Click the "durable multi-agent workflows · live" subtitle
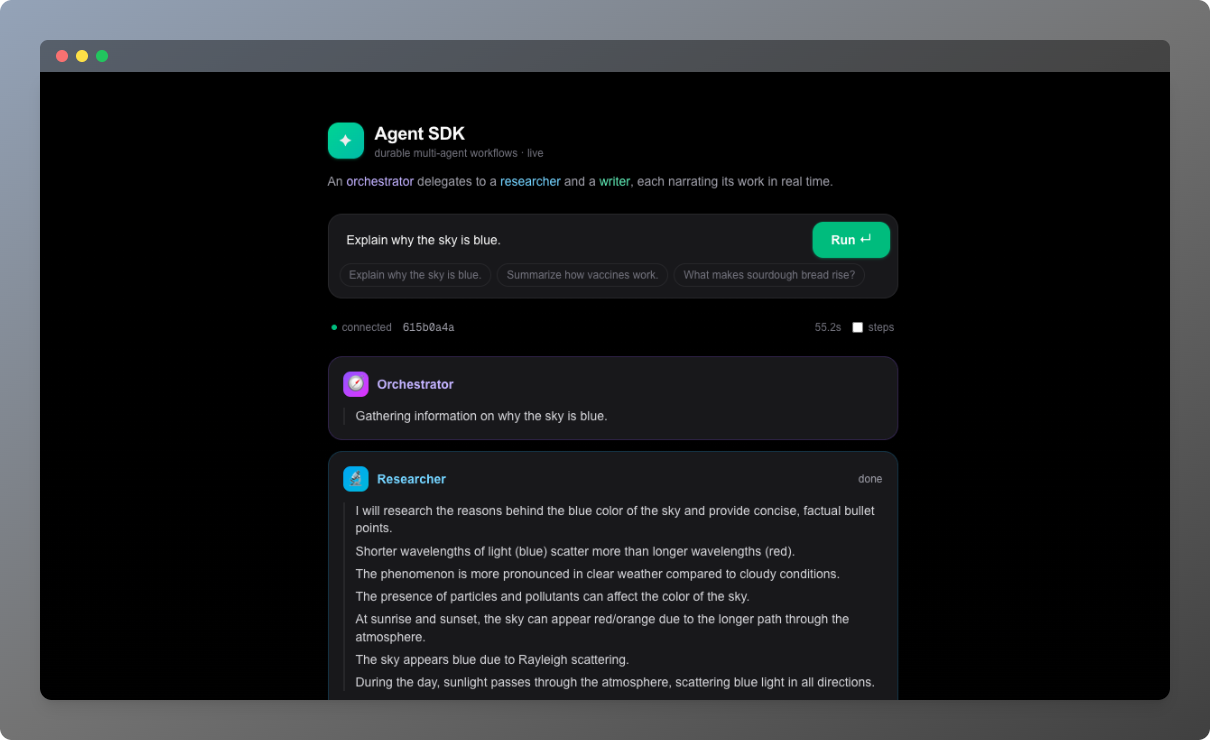This screenshot has width=1210, height=740. [x=459, y=153]
